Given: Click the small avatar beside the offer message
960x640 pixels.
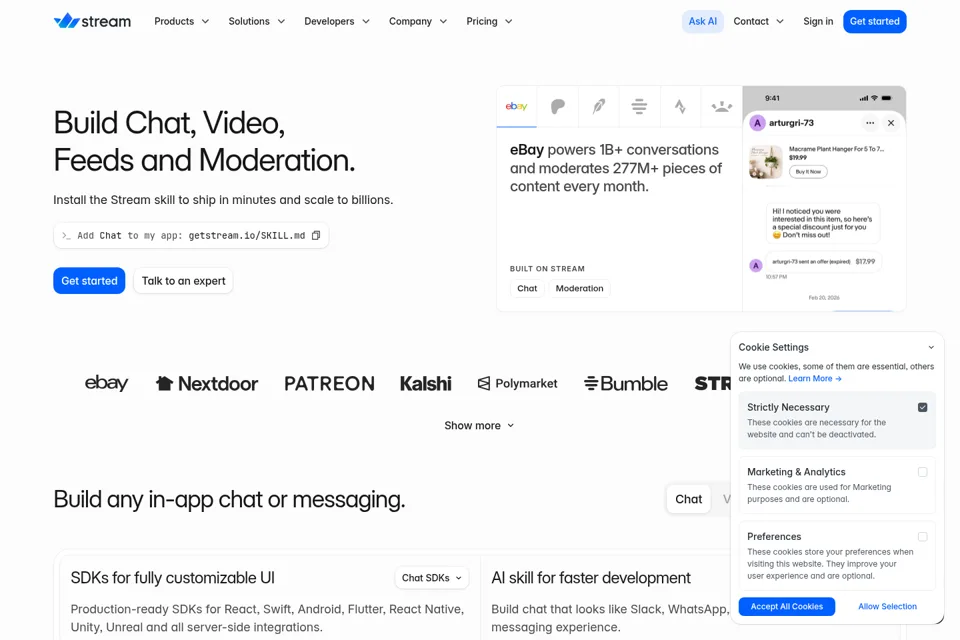Looking at the screenshot, I should [756, 265].
